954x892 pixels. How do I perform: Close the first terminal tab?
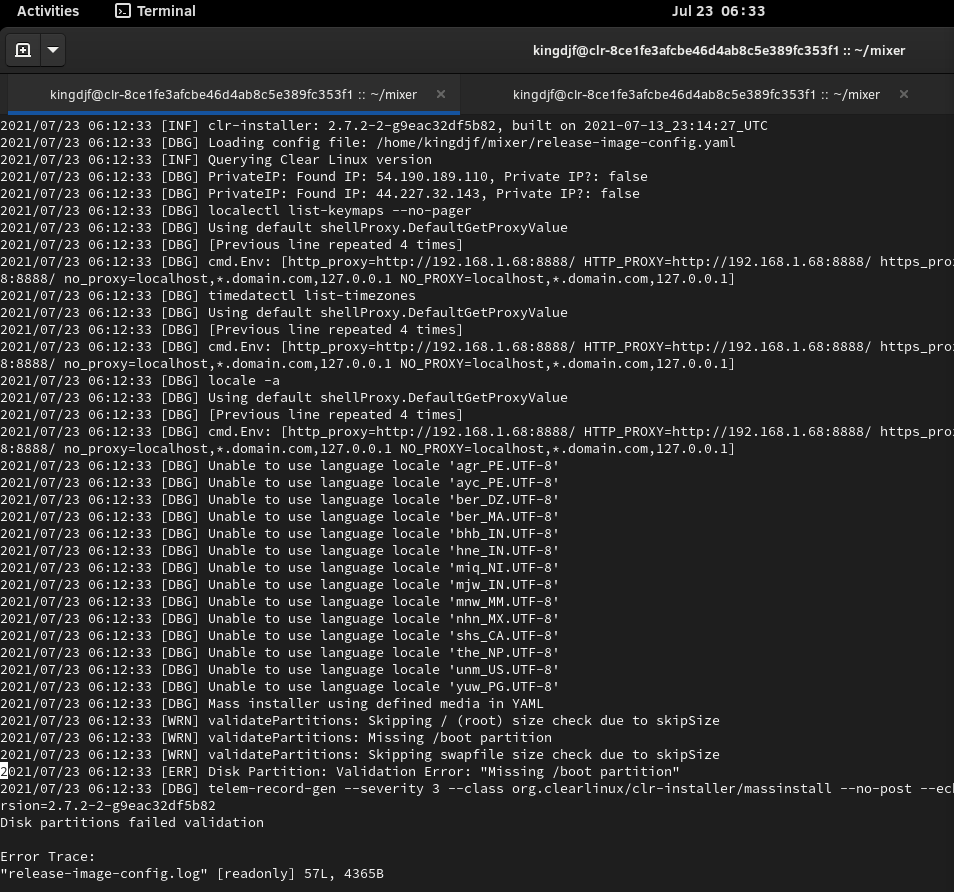440,94
